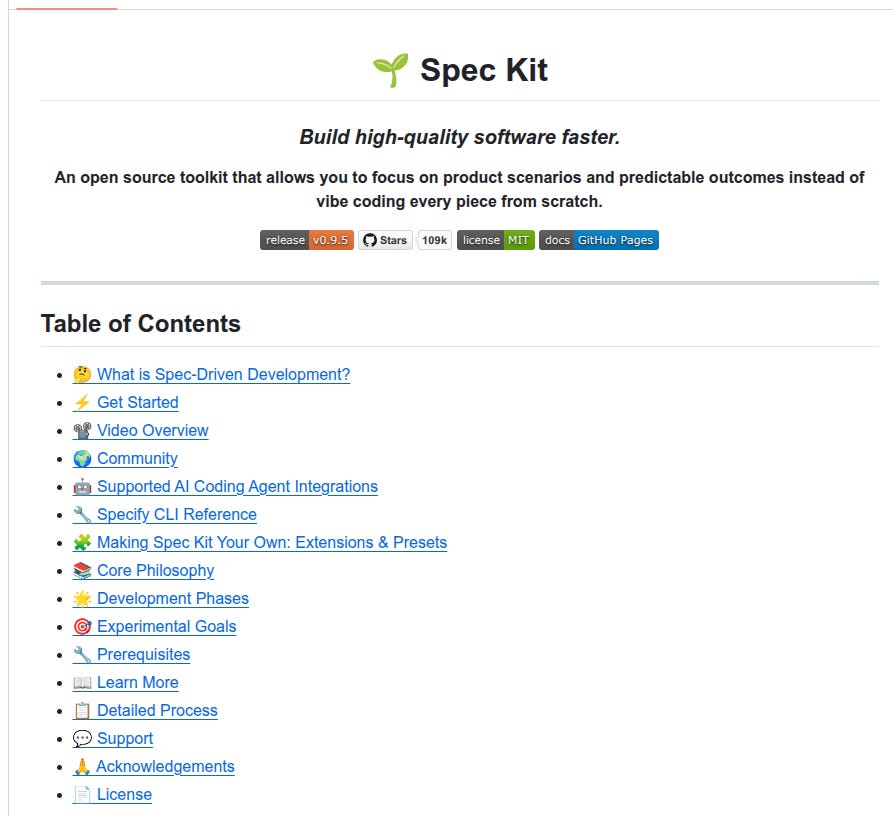The width and height of the screenshot is (893, 816).
Task: Click the globe icon beside Community
Action: pos(82,458)
